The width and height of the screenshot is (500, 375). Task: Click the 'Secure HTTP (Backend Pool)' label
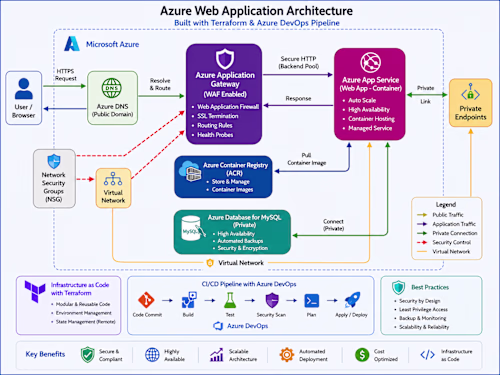(x=298, y=62)
